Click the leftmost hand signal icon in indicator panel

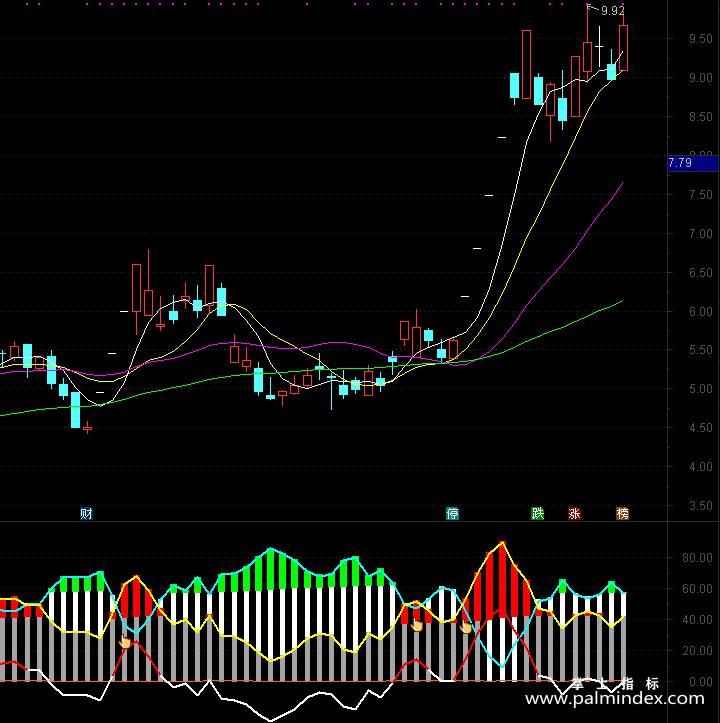click(x=125, y=641)
